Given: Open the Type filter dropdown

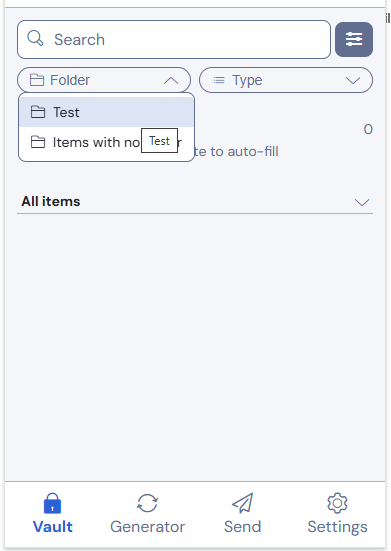Looking at the screenshot, I should coord(286,80).
